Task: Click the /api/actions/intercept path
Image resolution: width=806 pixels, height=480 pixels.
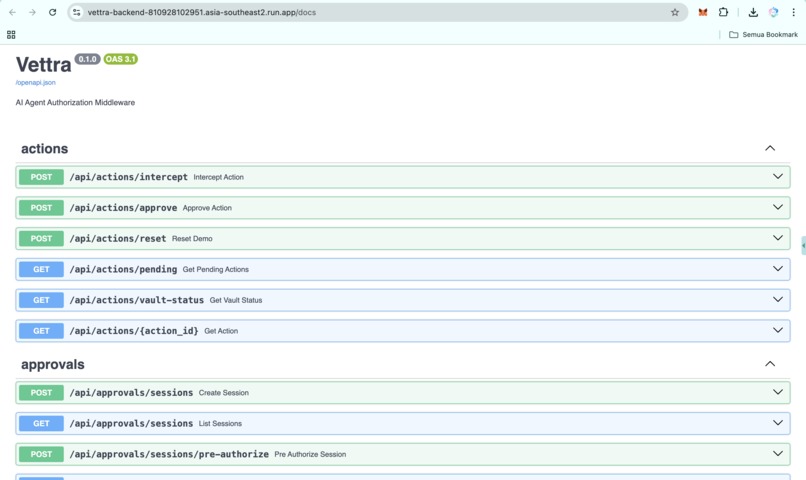Action: pos(129,177)
